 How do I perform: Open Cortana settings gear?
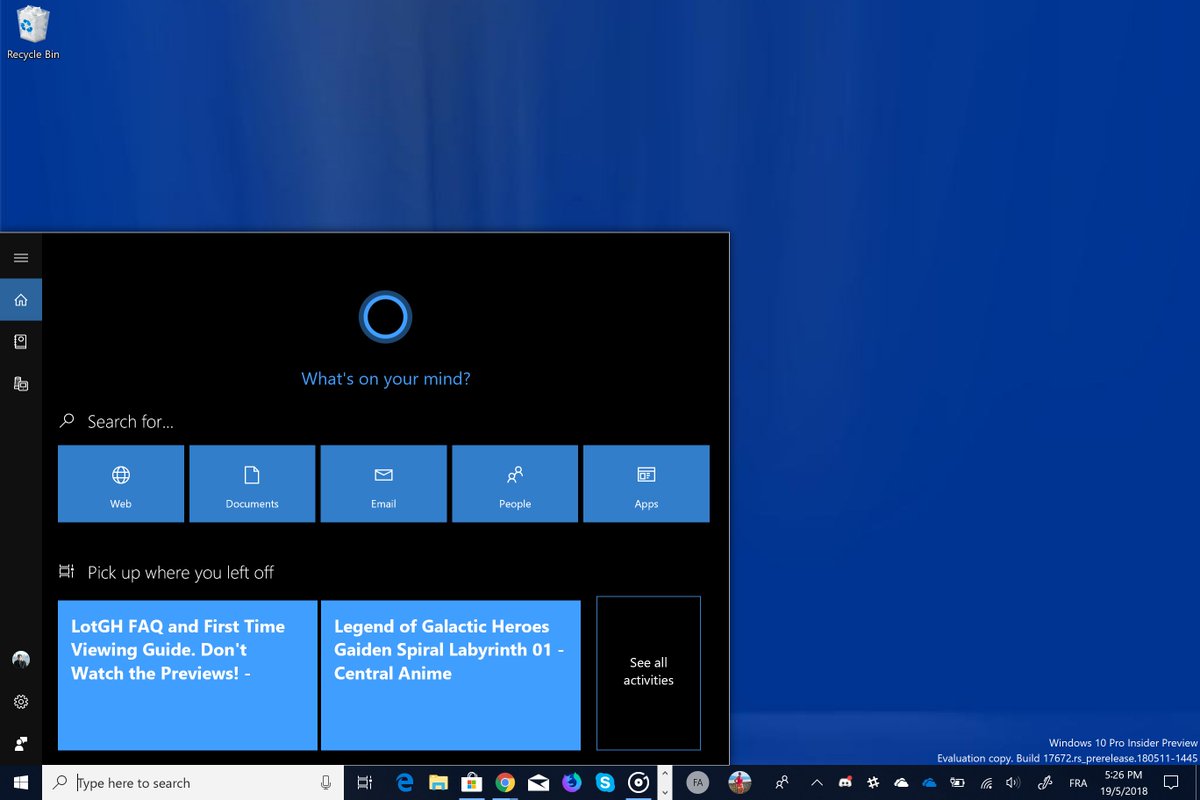click(21, 702)
